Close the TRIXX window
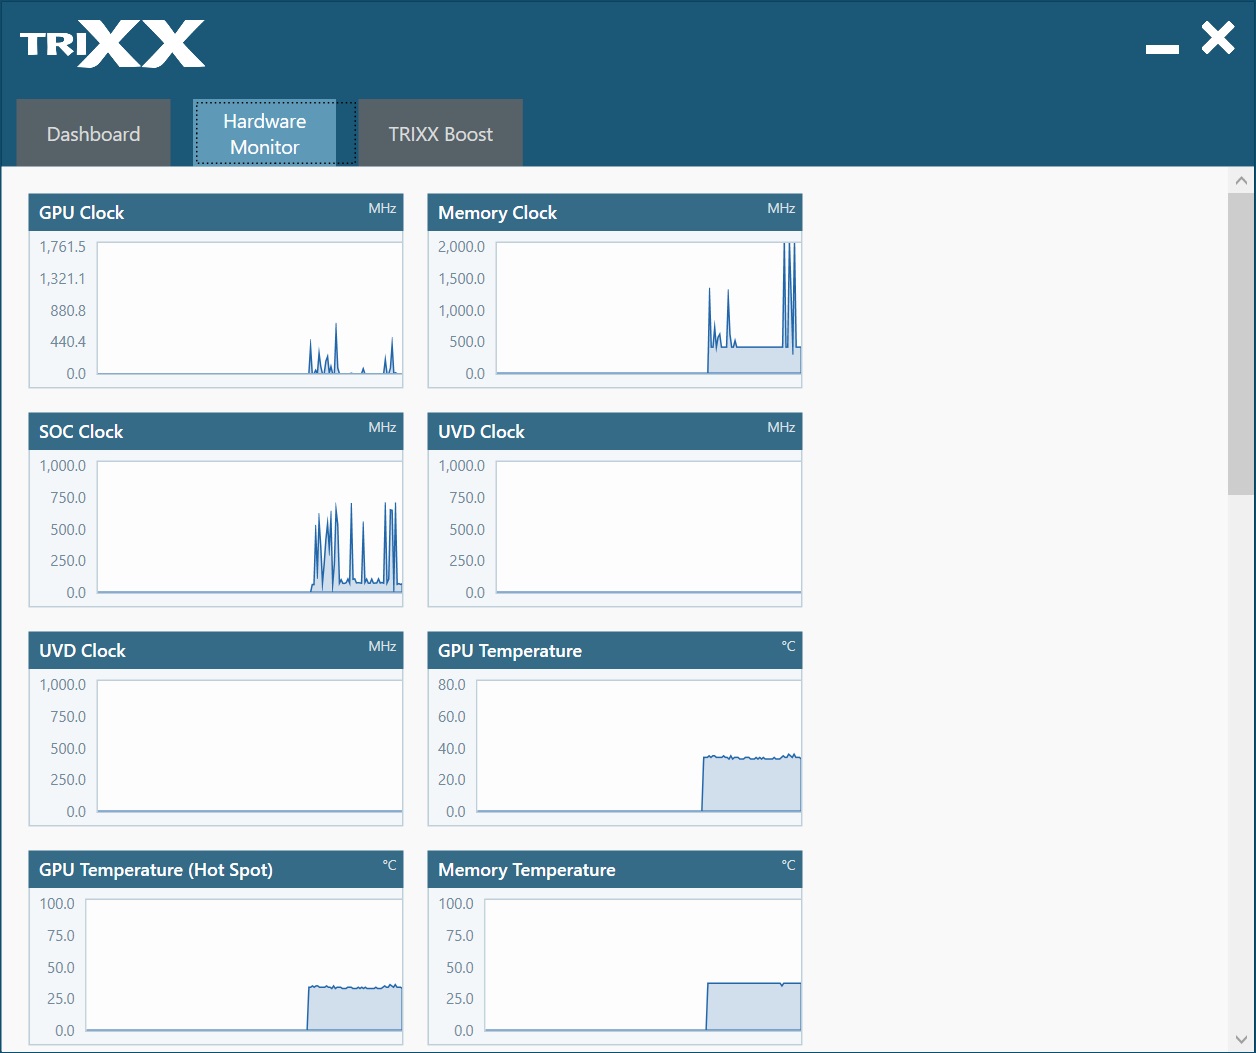The image size is (1256, 1053). click(1218, 39)
